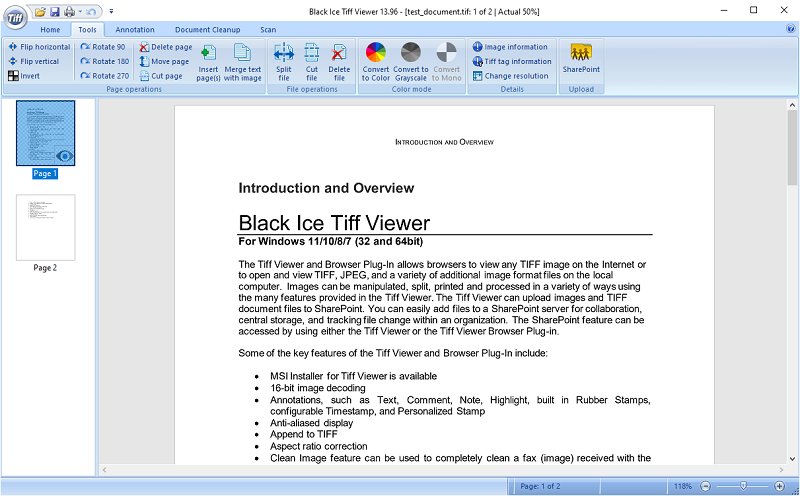Click the zoom in plus button
Screen dimensions: 800x496
pyautogui.click(x=779, y=486)
